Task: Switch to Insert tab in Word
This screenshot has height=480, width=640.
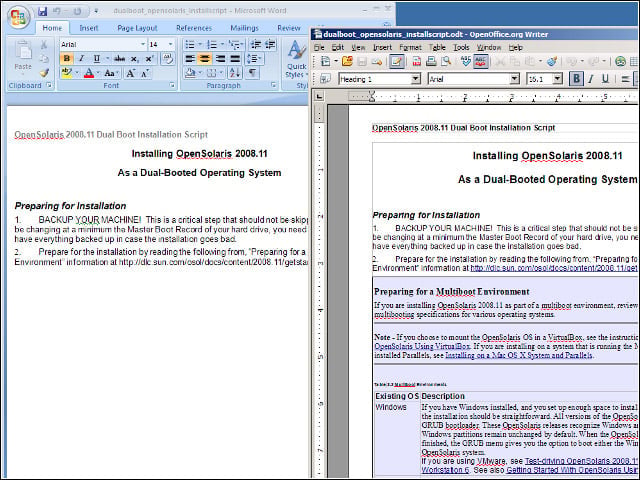Action: tap(89, 28)
